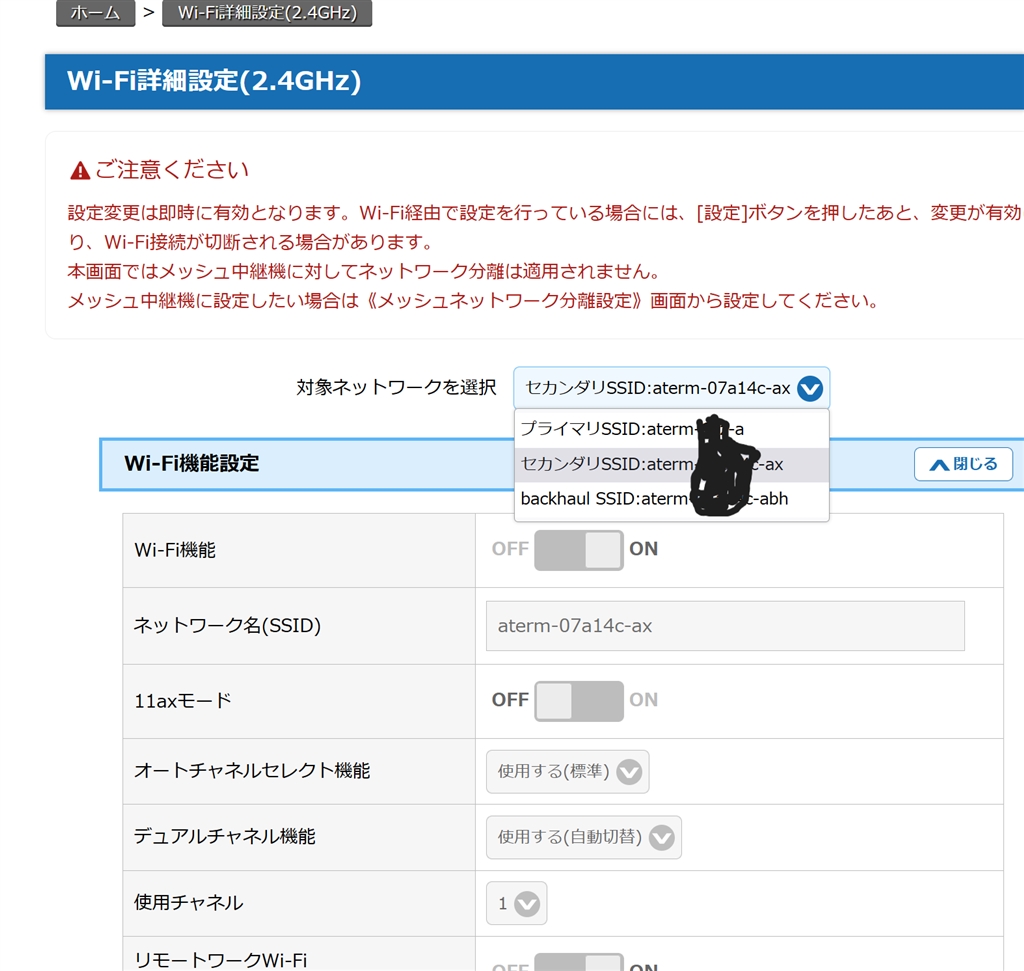
Task: Click the blue Wi-Fi詳細設定(2.4GHz) page title
Action: [214, 81]
